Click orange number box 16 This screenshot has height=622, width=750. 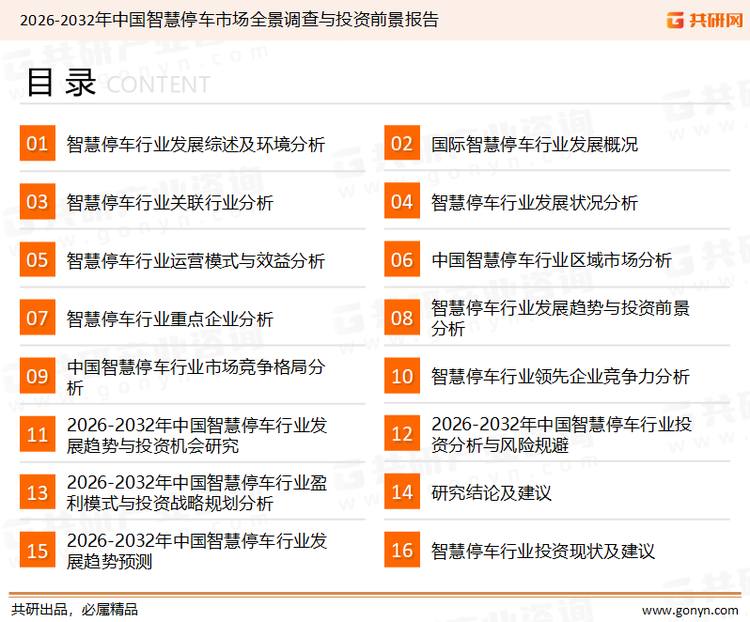[x=402, y=550]
